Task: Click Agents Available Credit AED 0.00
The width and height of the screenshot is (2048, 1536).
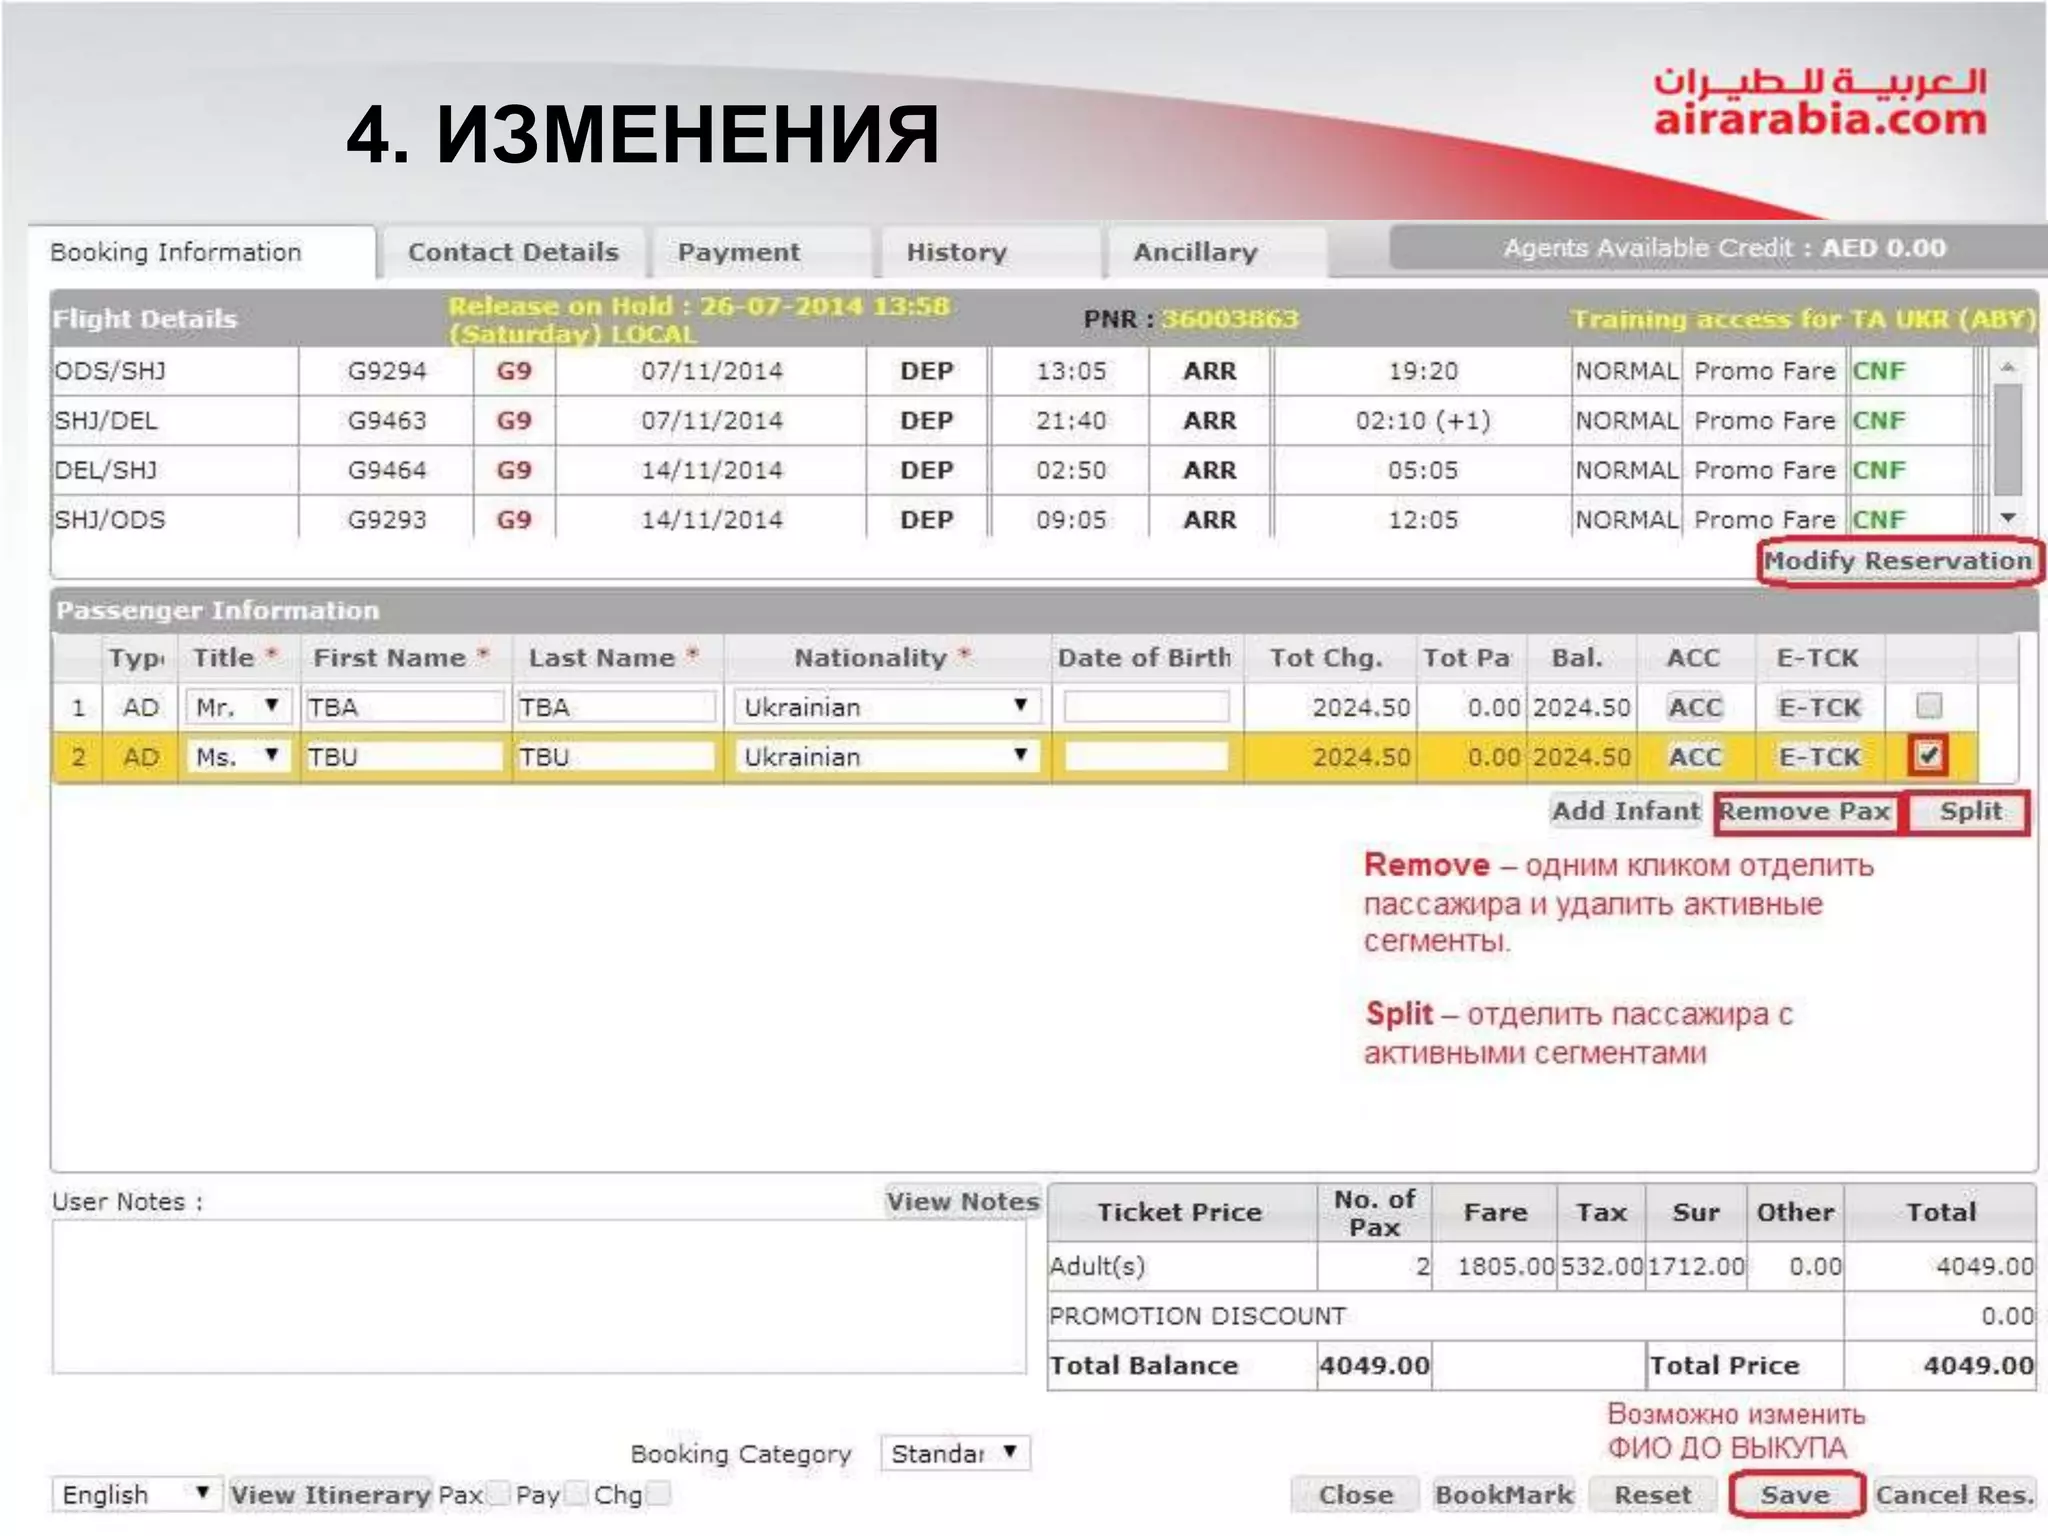Action: (1724, 248)
